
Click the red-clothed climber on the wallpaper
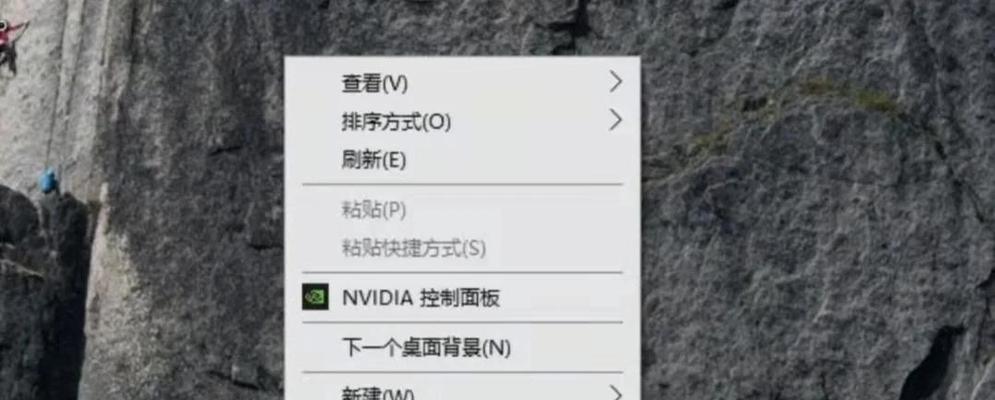pyautogui.click(x=10, y=41)
